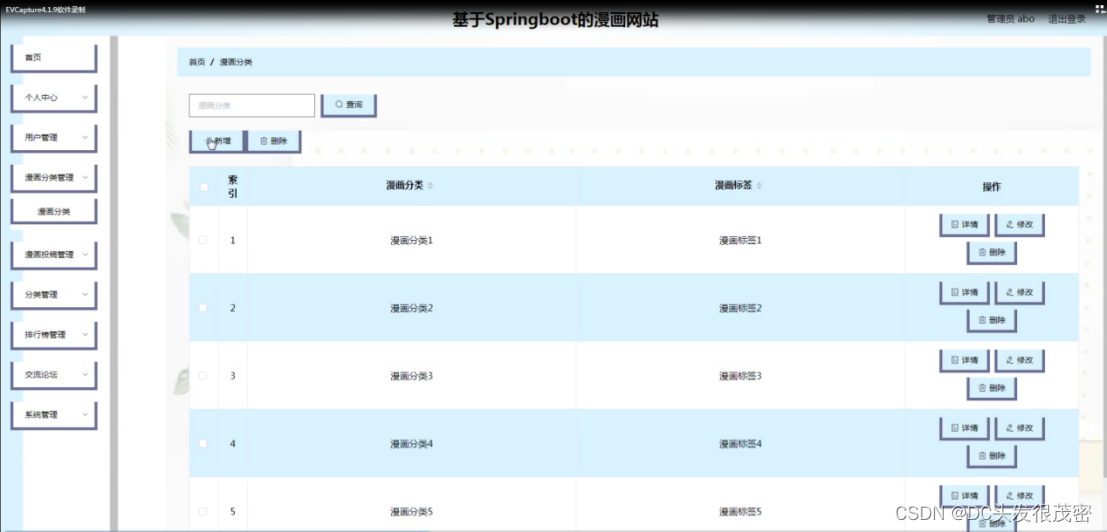Viewport: 1107px width, 532px height.
Task: Click 修改 for the 漫画分类2 row
Action: 1019,293
